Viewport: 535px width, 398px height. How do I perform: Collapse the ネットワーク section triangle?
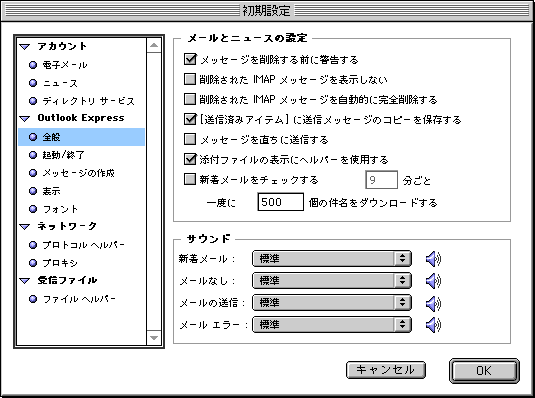pyautogui.click(x=25, y=227)
